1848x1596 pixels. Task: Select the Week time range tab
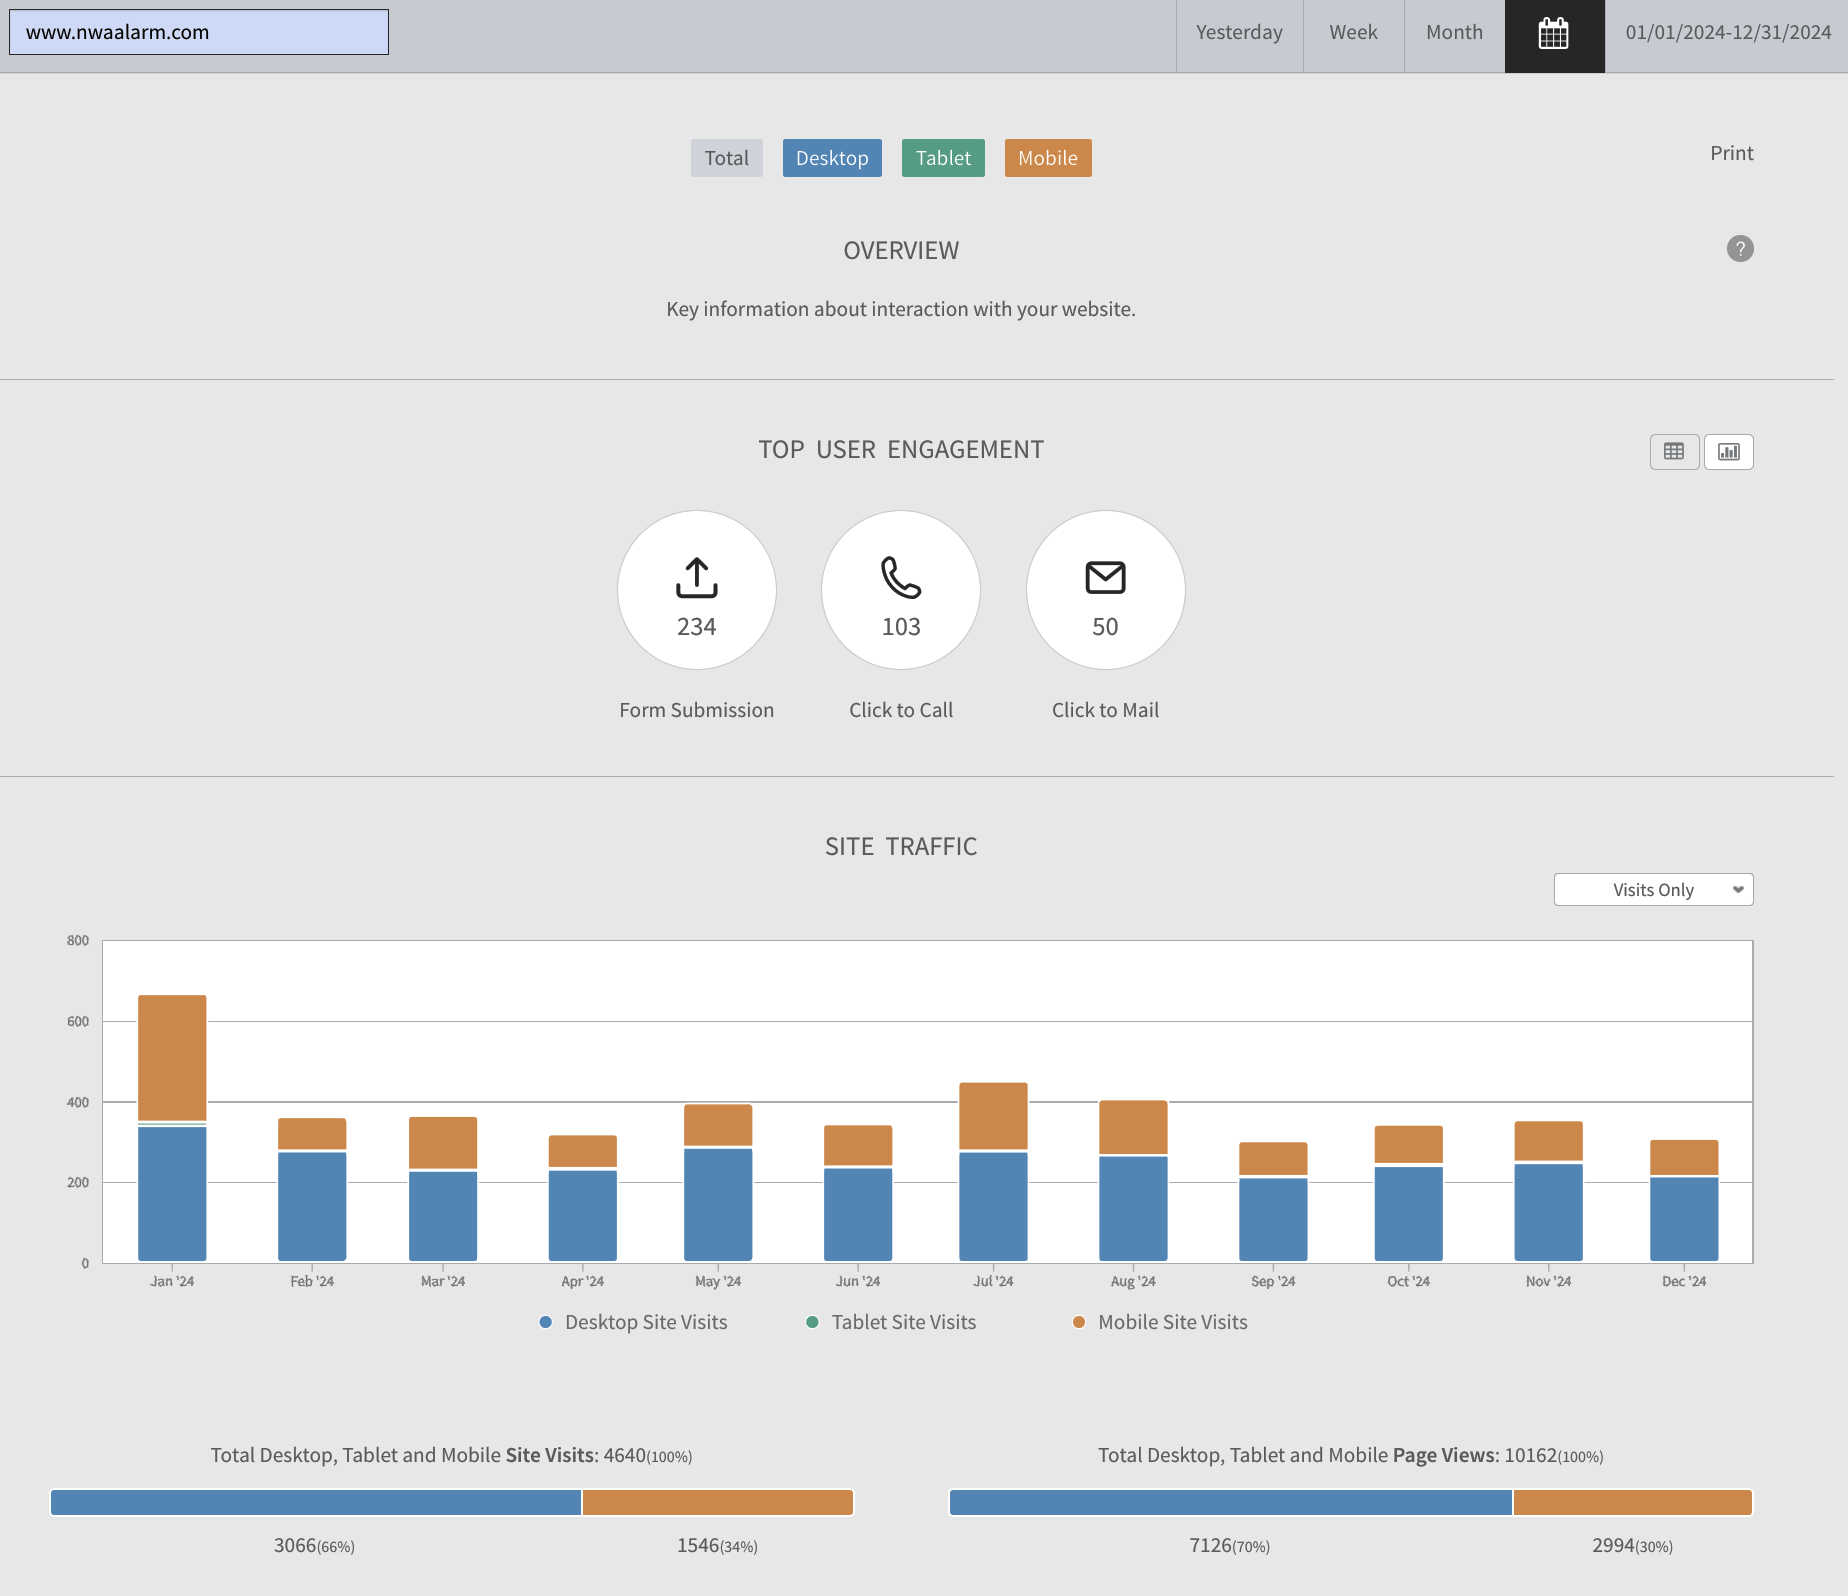[1353, 33]
